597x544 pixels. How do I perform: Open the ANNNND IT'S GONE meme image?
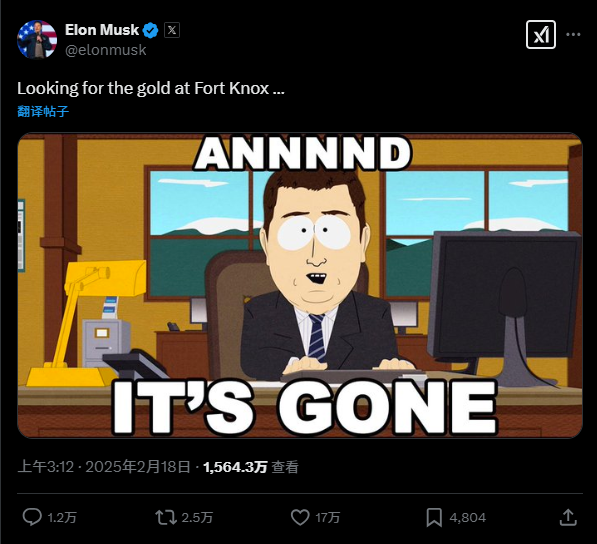300,285
